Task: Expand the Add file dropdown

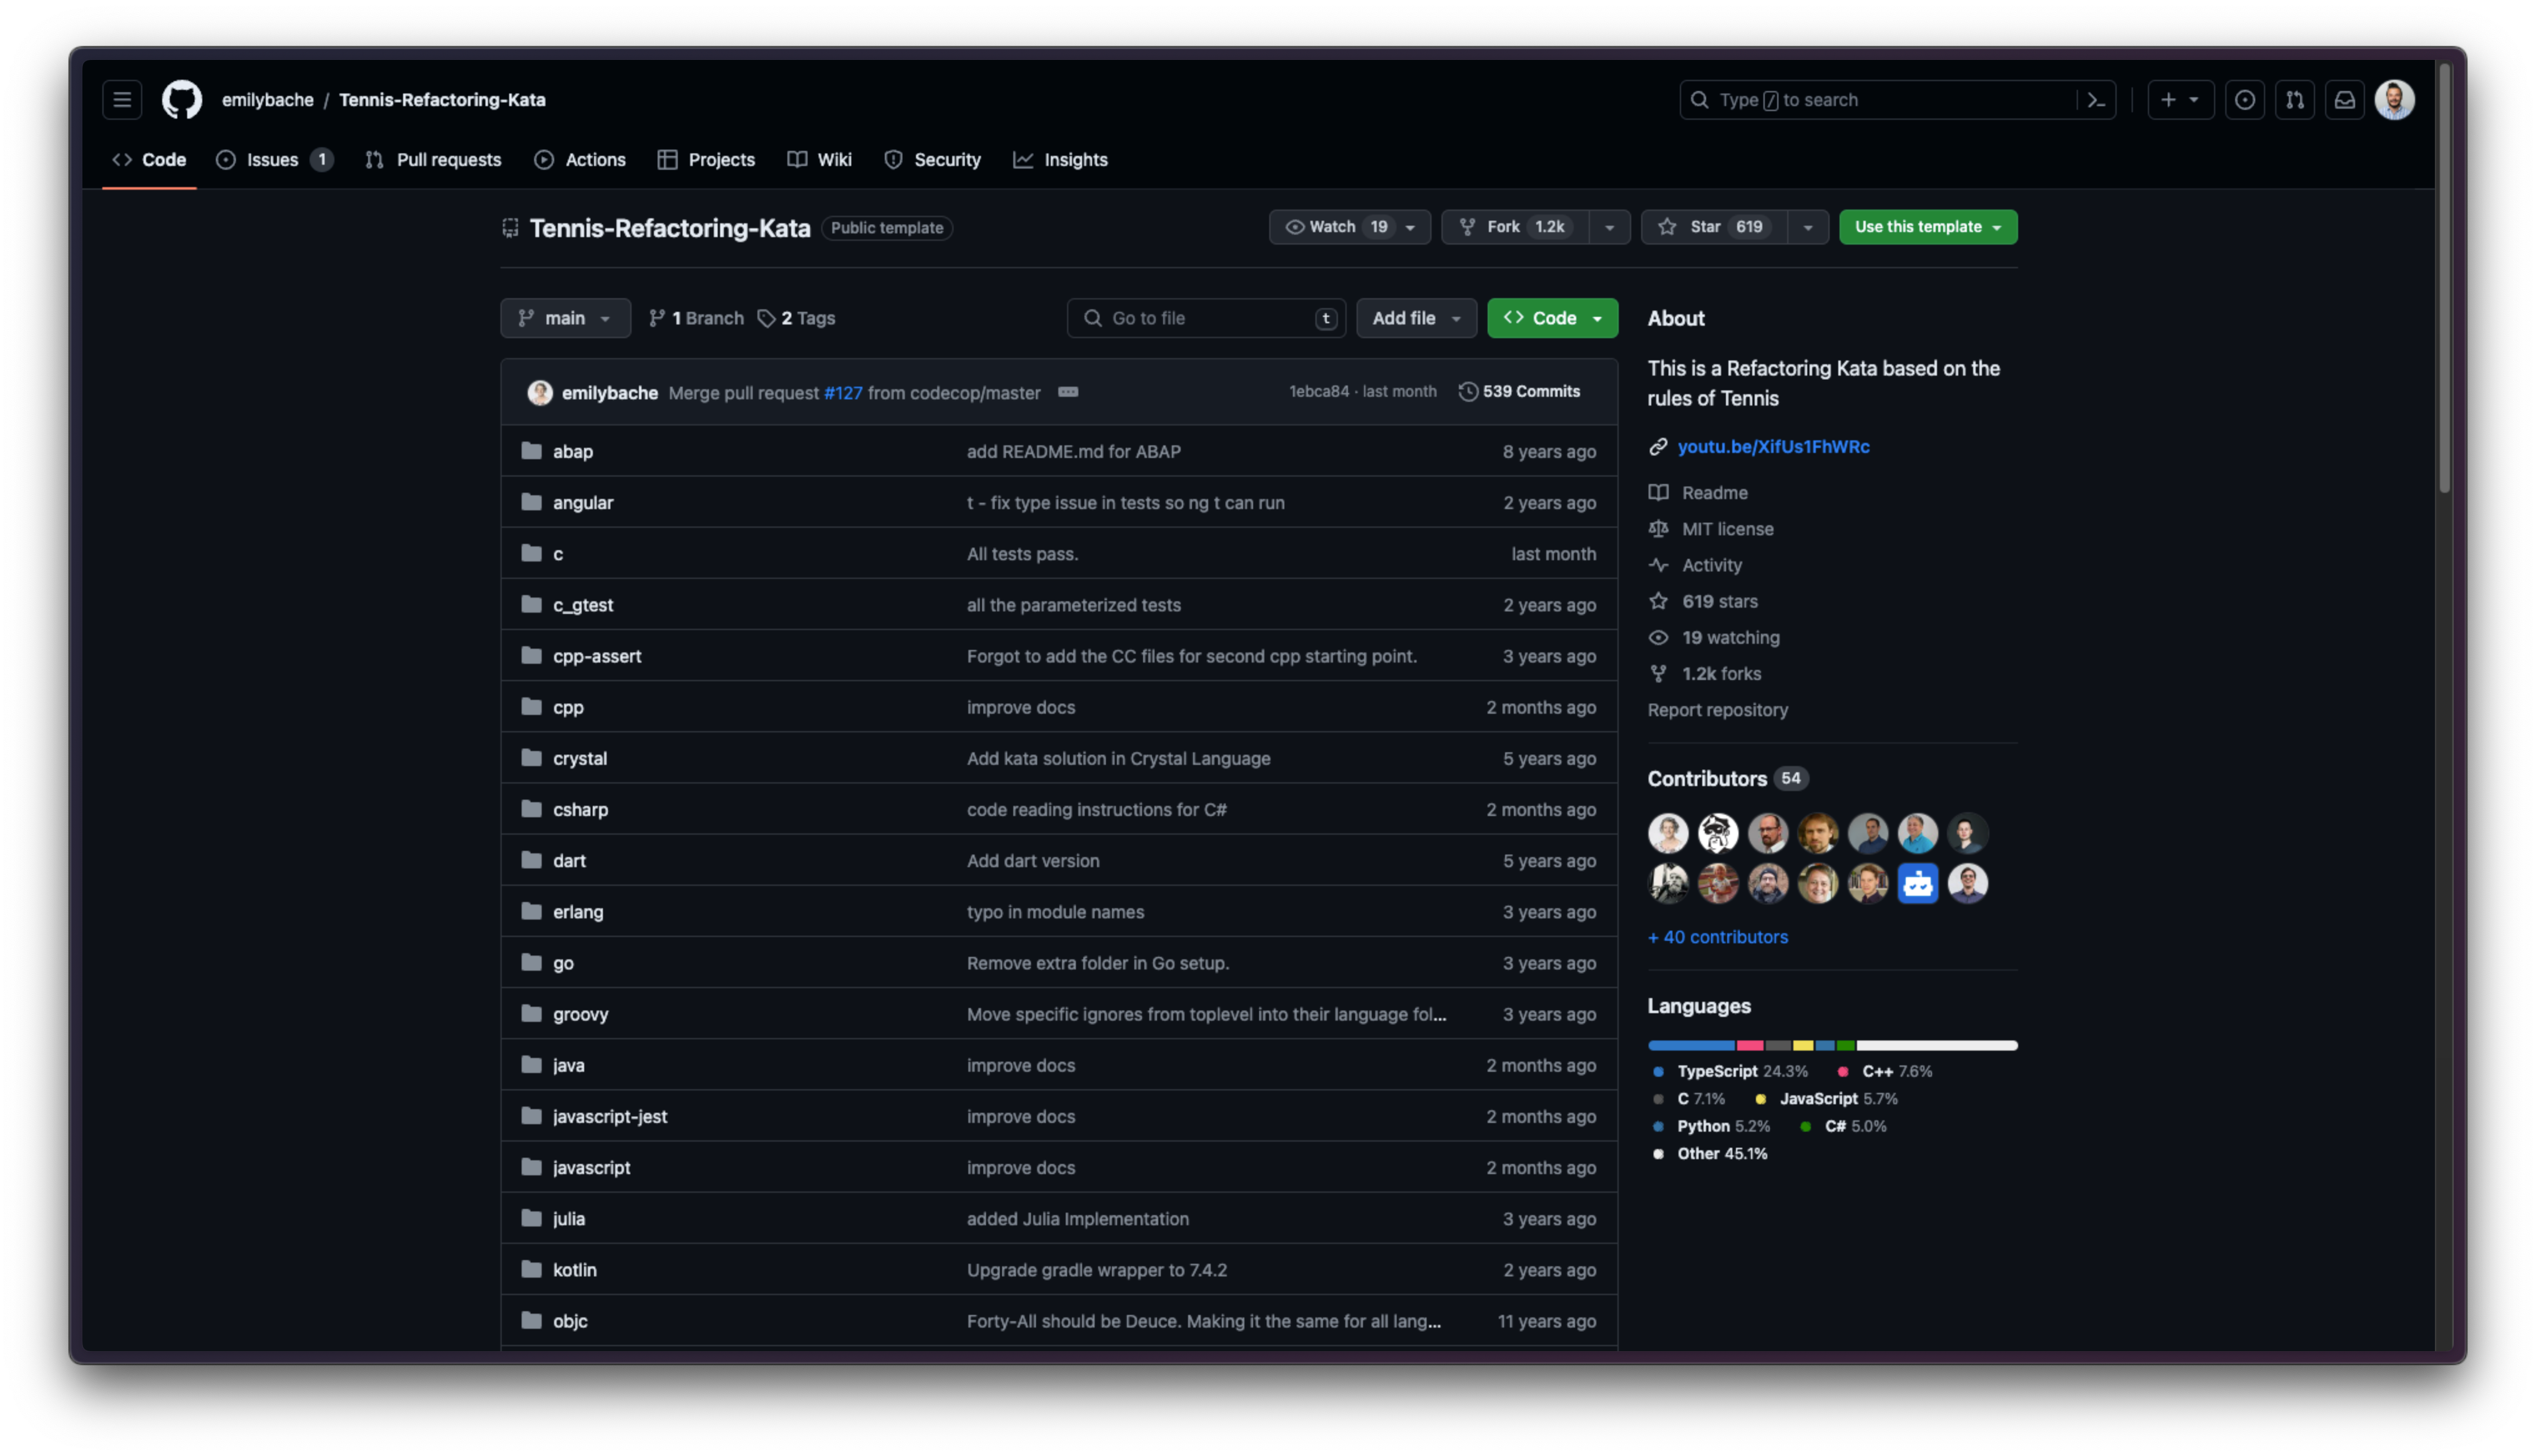Action: 1416,318
